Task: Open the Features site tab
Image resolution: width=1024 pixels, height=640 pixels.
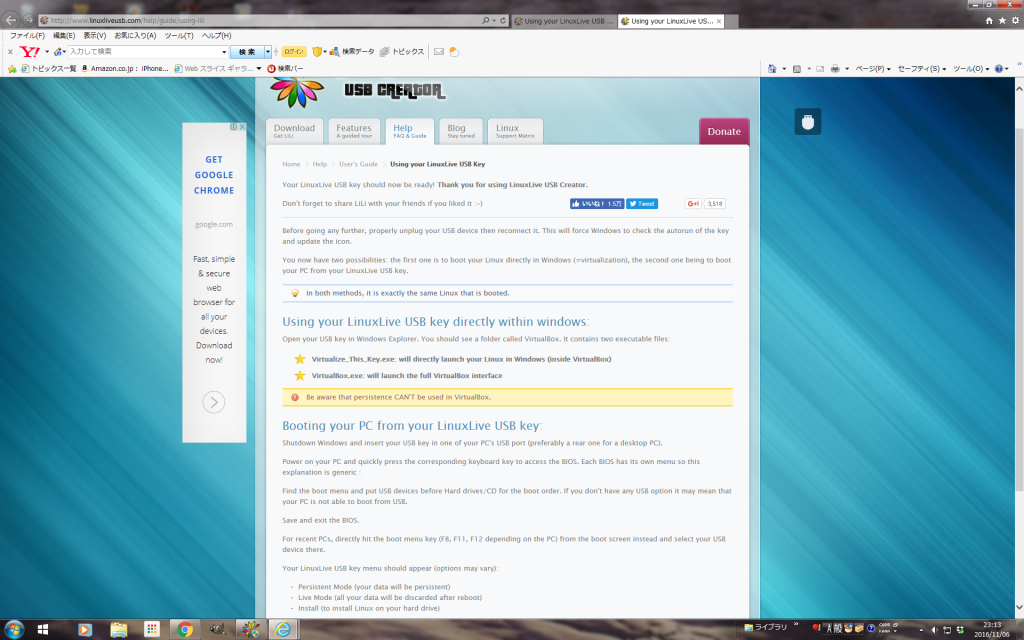Action: pyautogui.click(x=354, y=131)
